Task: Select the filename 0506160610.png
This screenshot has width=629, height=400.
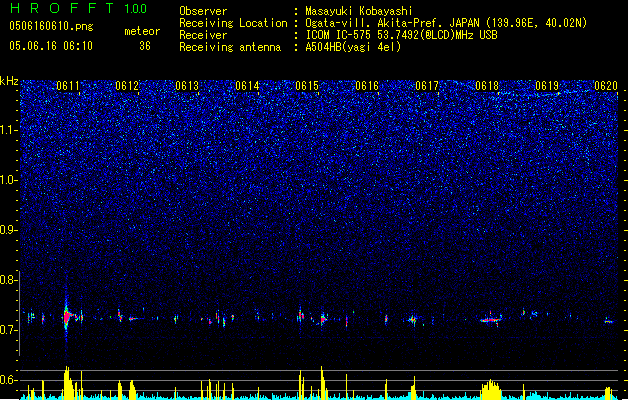Action: point(51,26)
